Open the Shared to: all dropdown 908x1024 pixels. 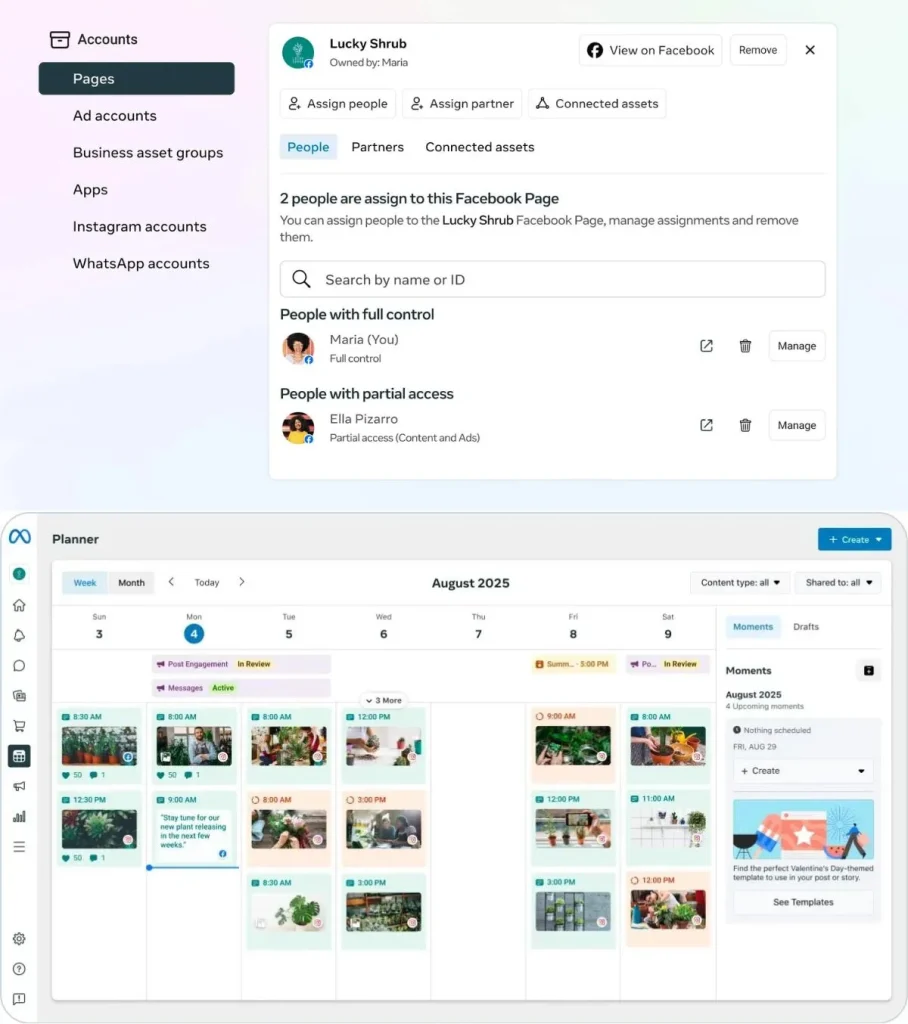click(838, 583)
